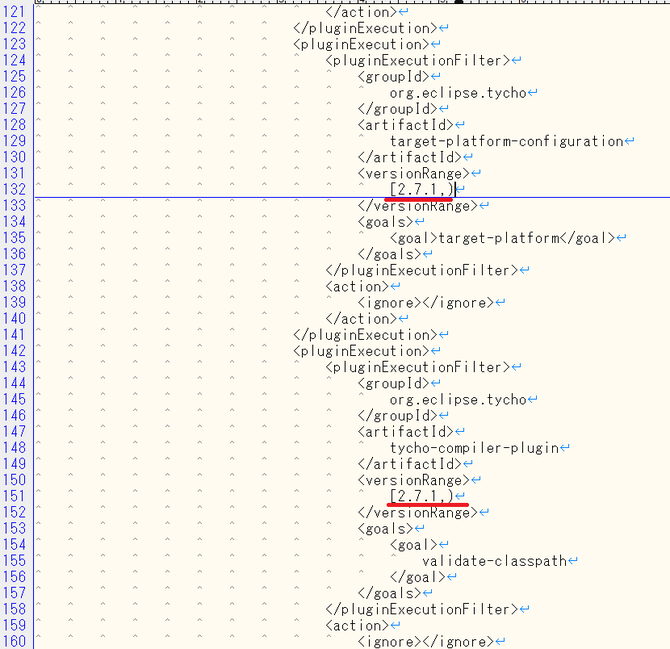Click <ignore></ignore> on line 160

click(426, 641)
